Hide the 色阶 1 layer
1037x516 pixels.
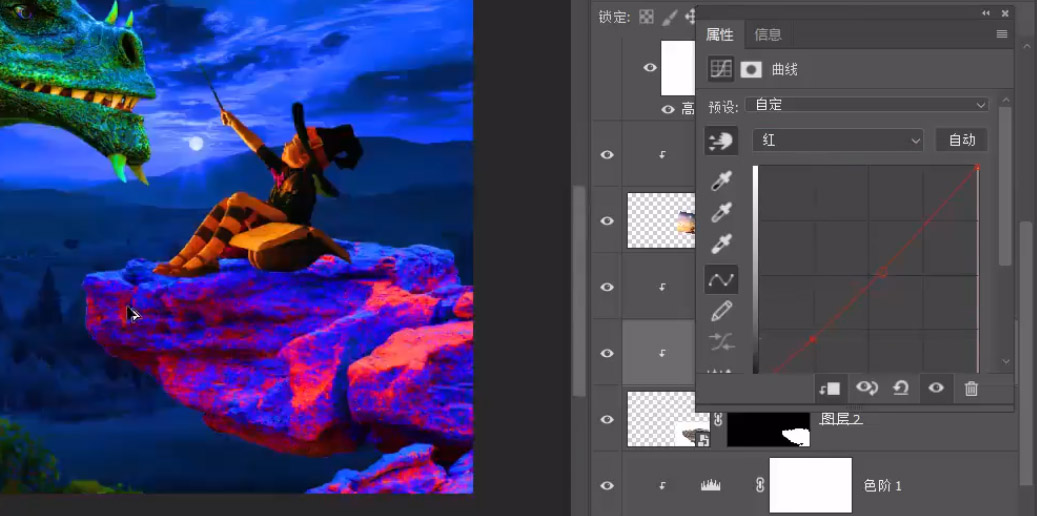point(606,486)
